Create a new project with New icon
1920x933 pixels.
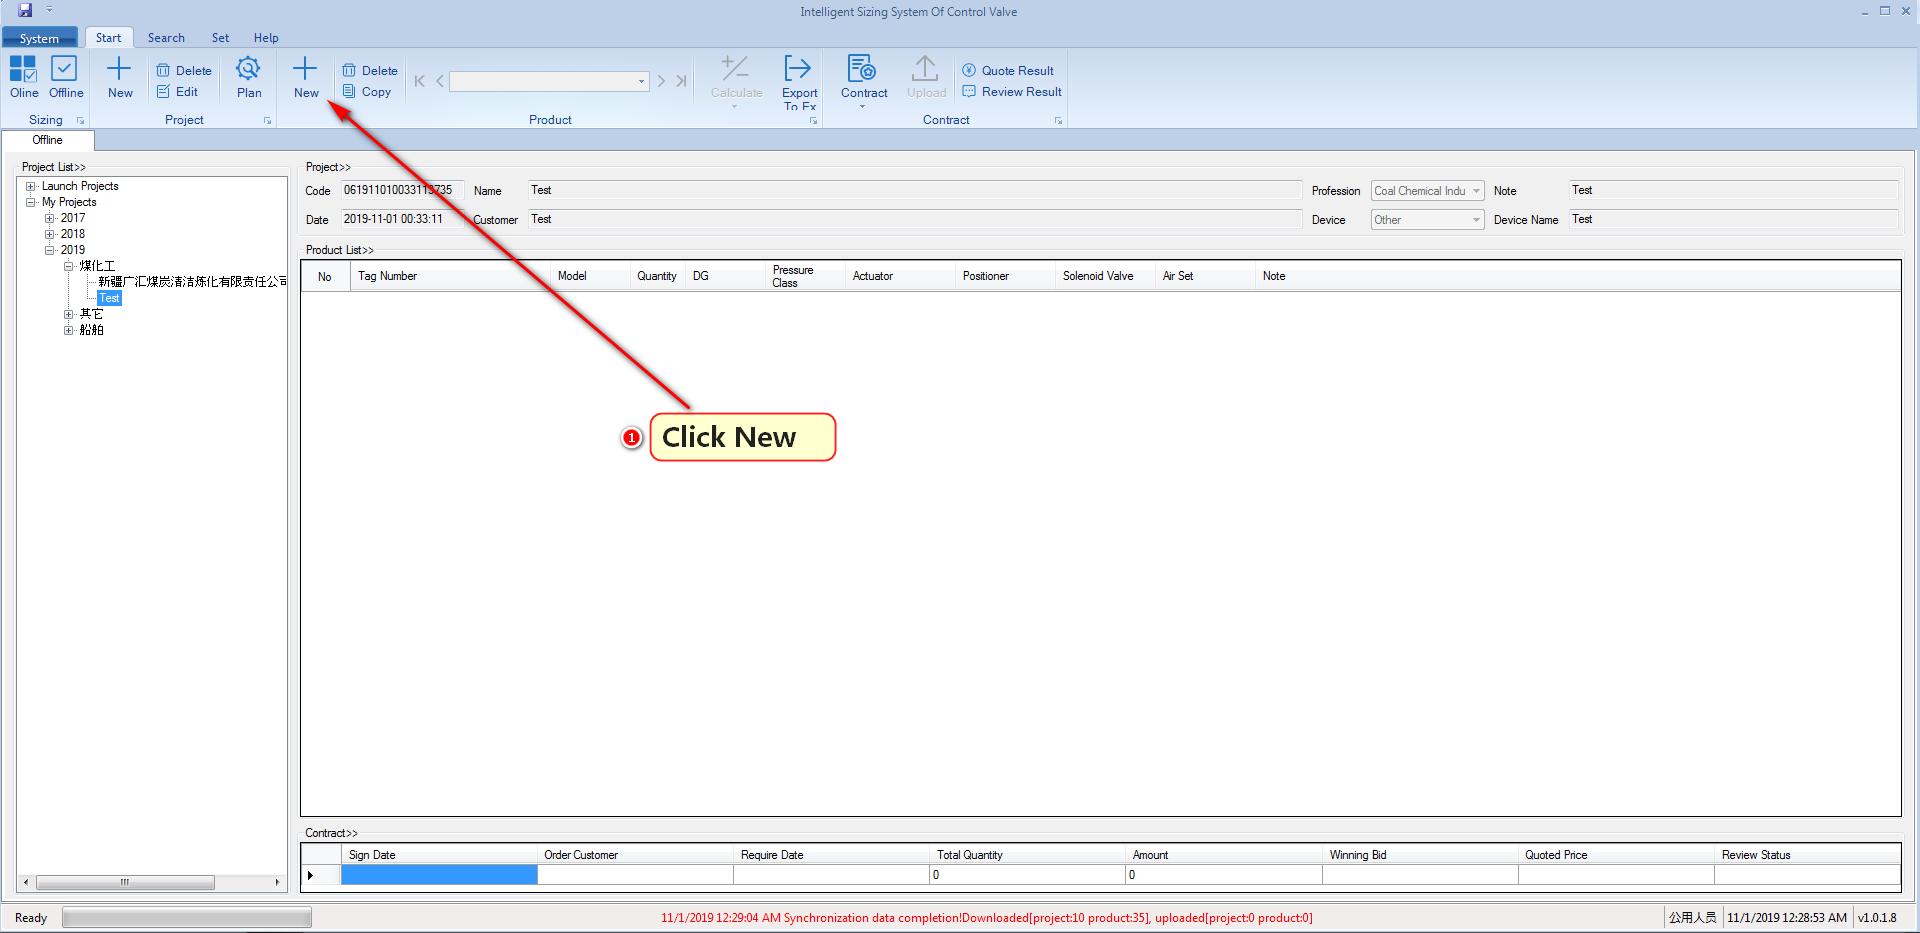pos(119,77)
